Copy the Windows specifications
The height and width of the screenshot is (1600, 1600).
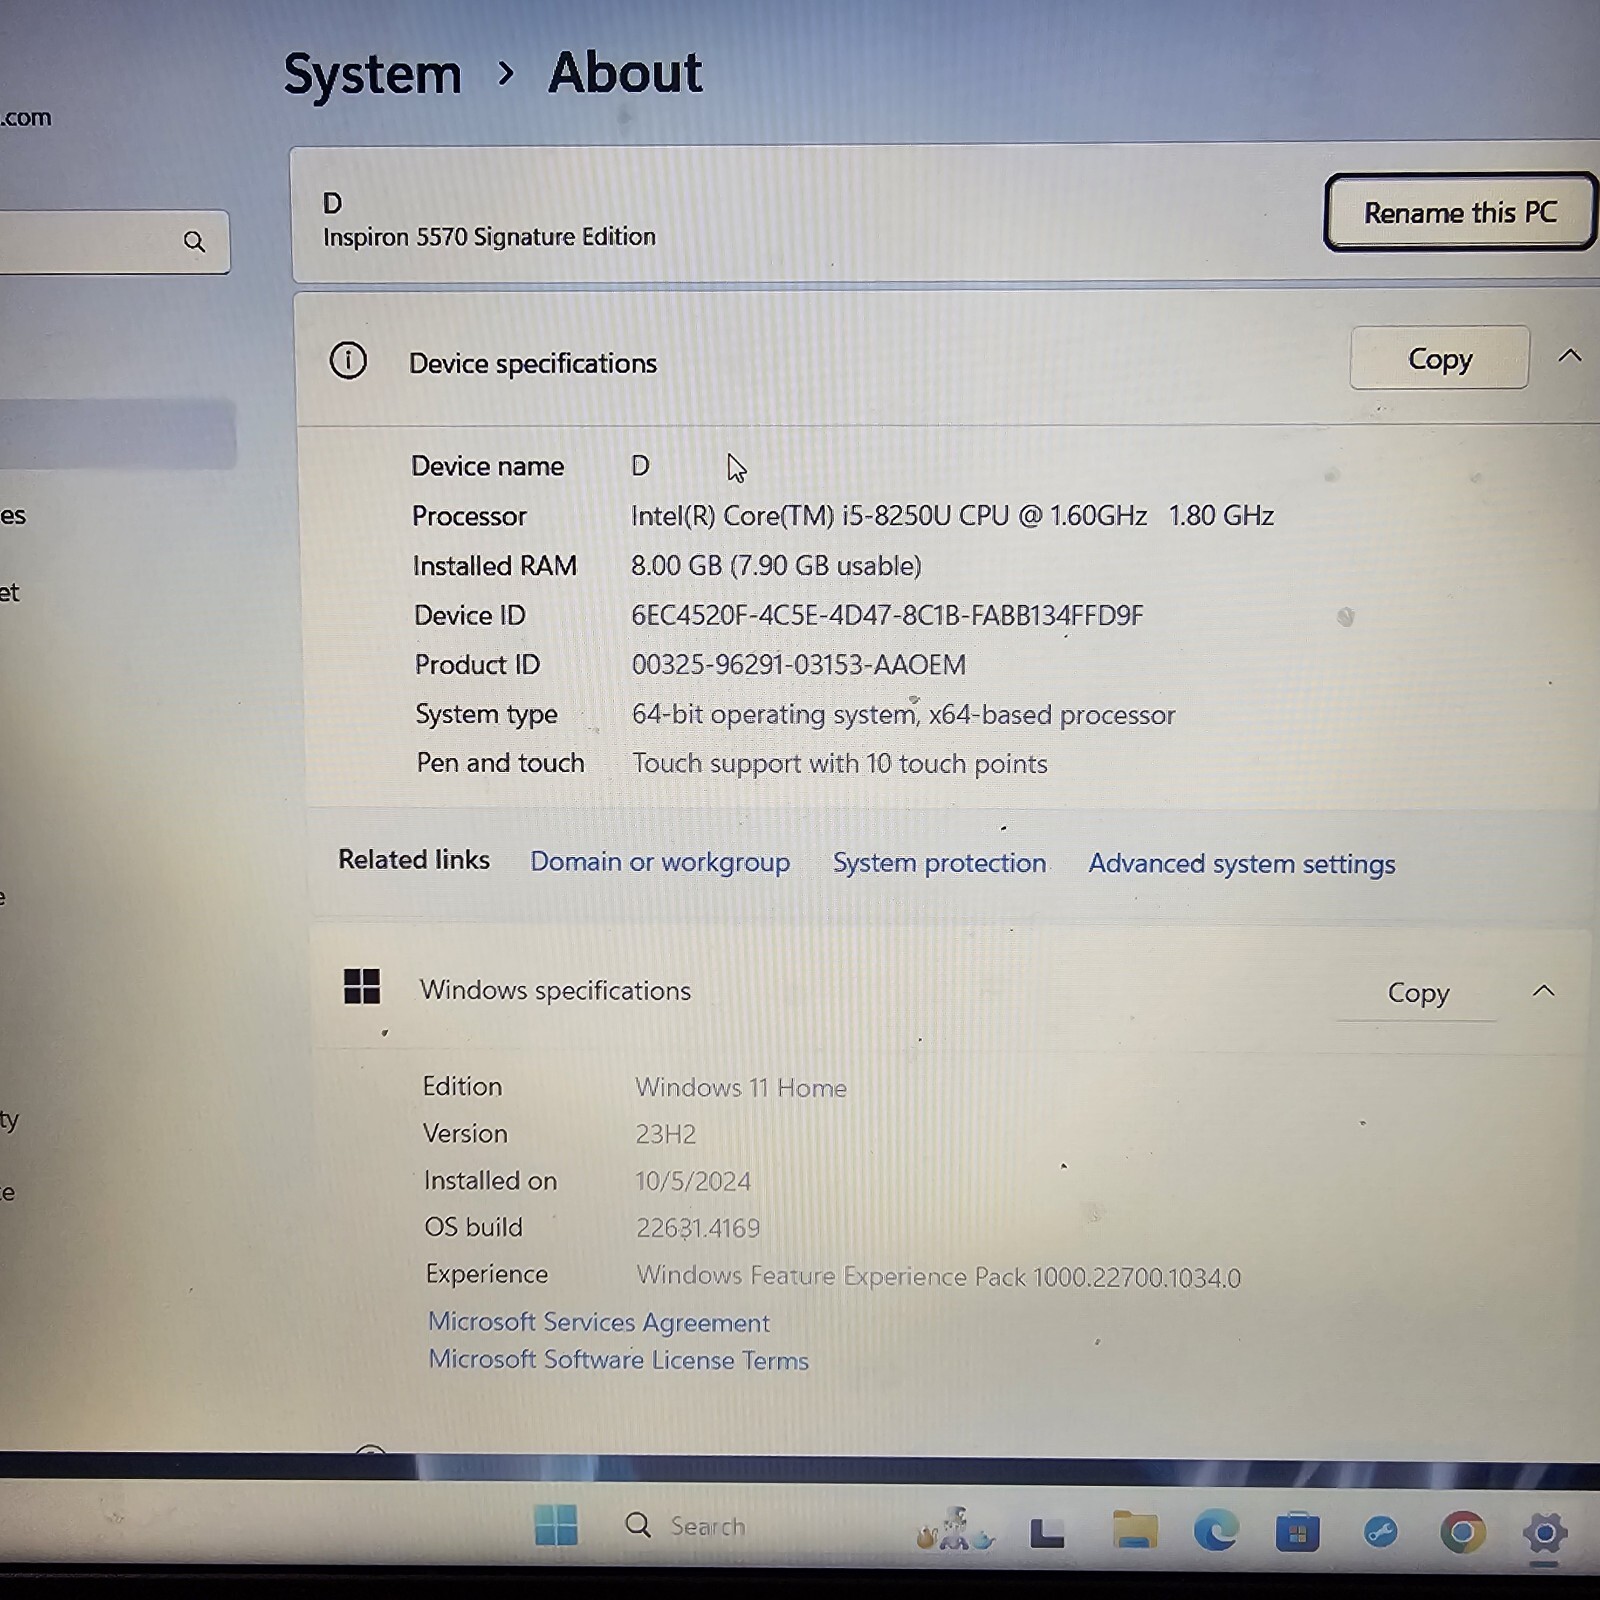pos(1417,992)
